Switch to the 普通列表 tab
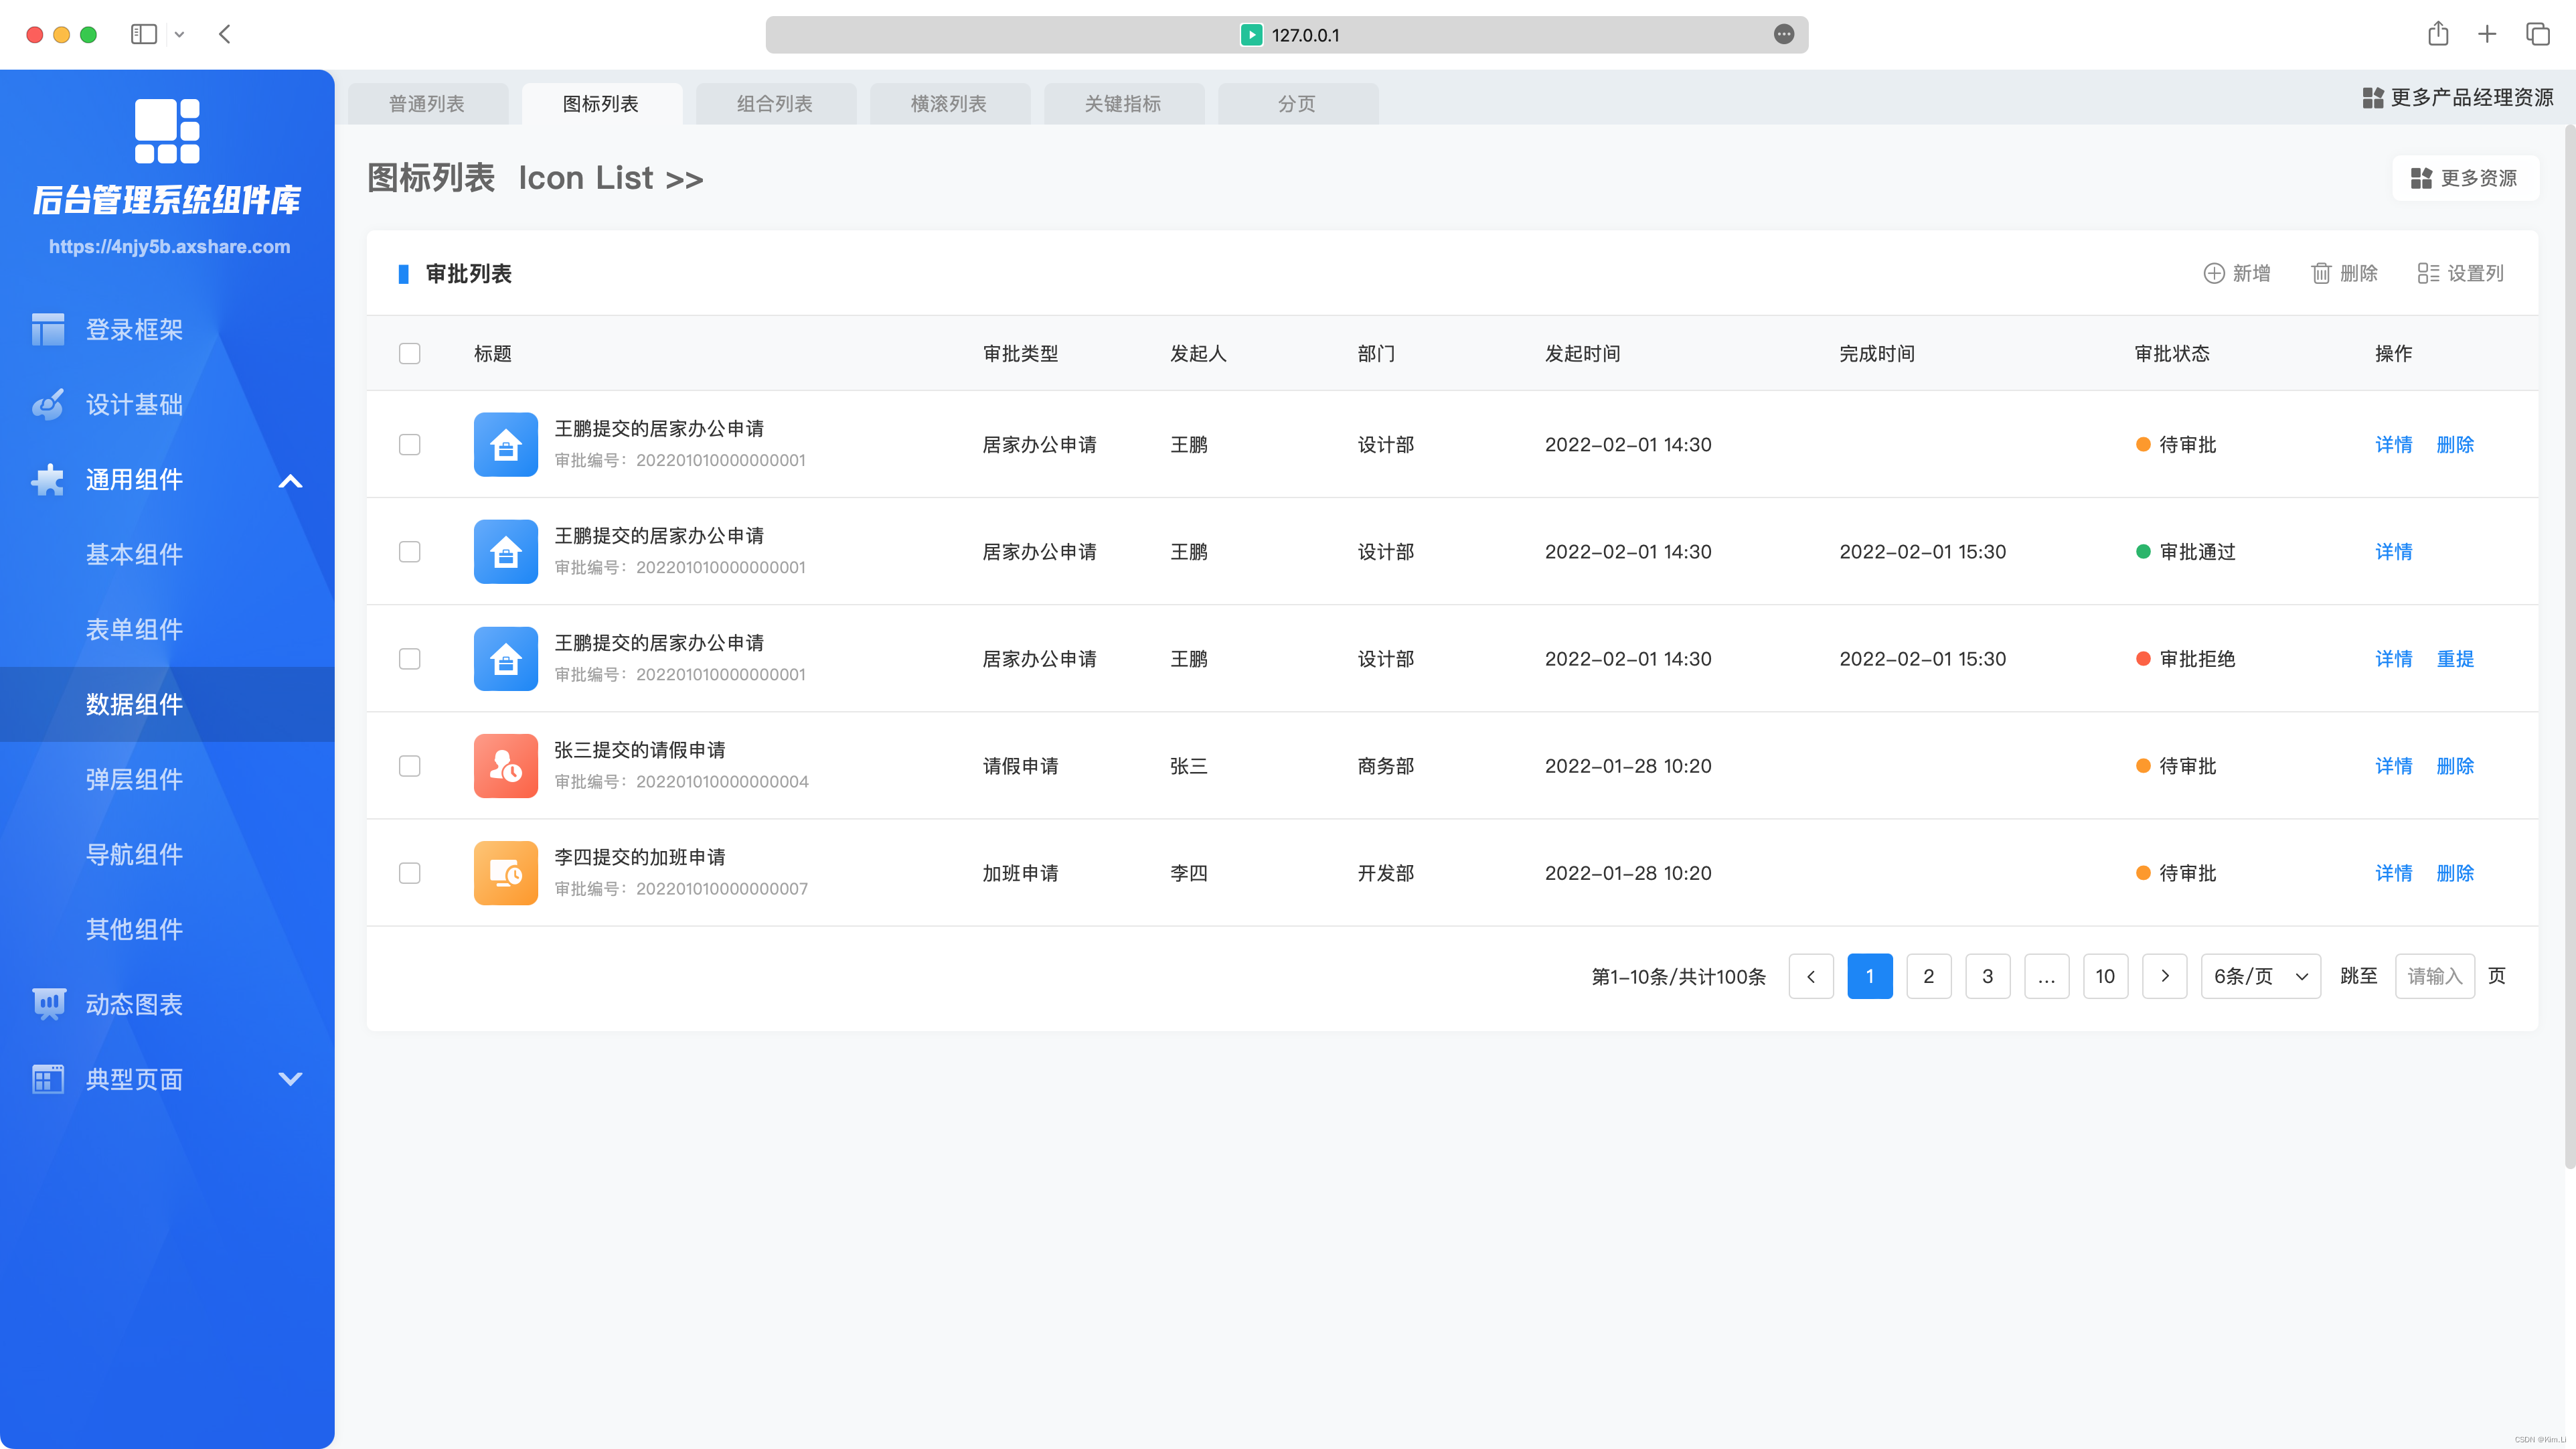This screenshot has width=2576, height=1449. pyautogui.click(x=428, y=102)
